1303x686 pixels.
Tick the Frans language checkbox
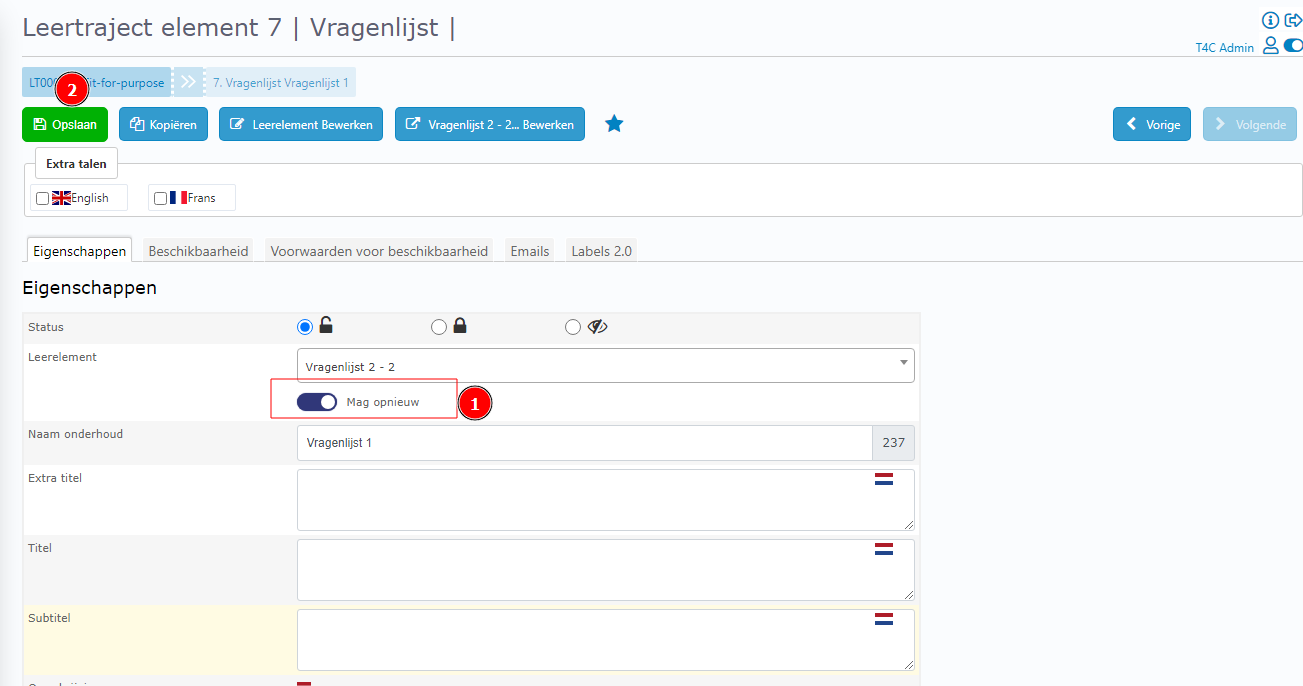point(160,198)
